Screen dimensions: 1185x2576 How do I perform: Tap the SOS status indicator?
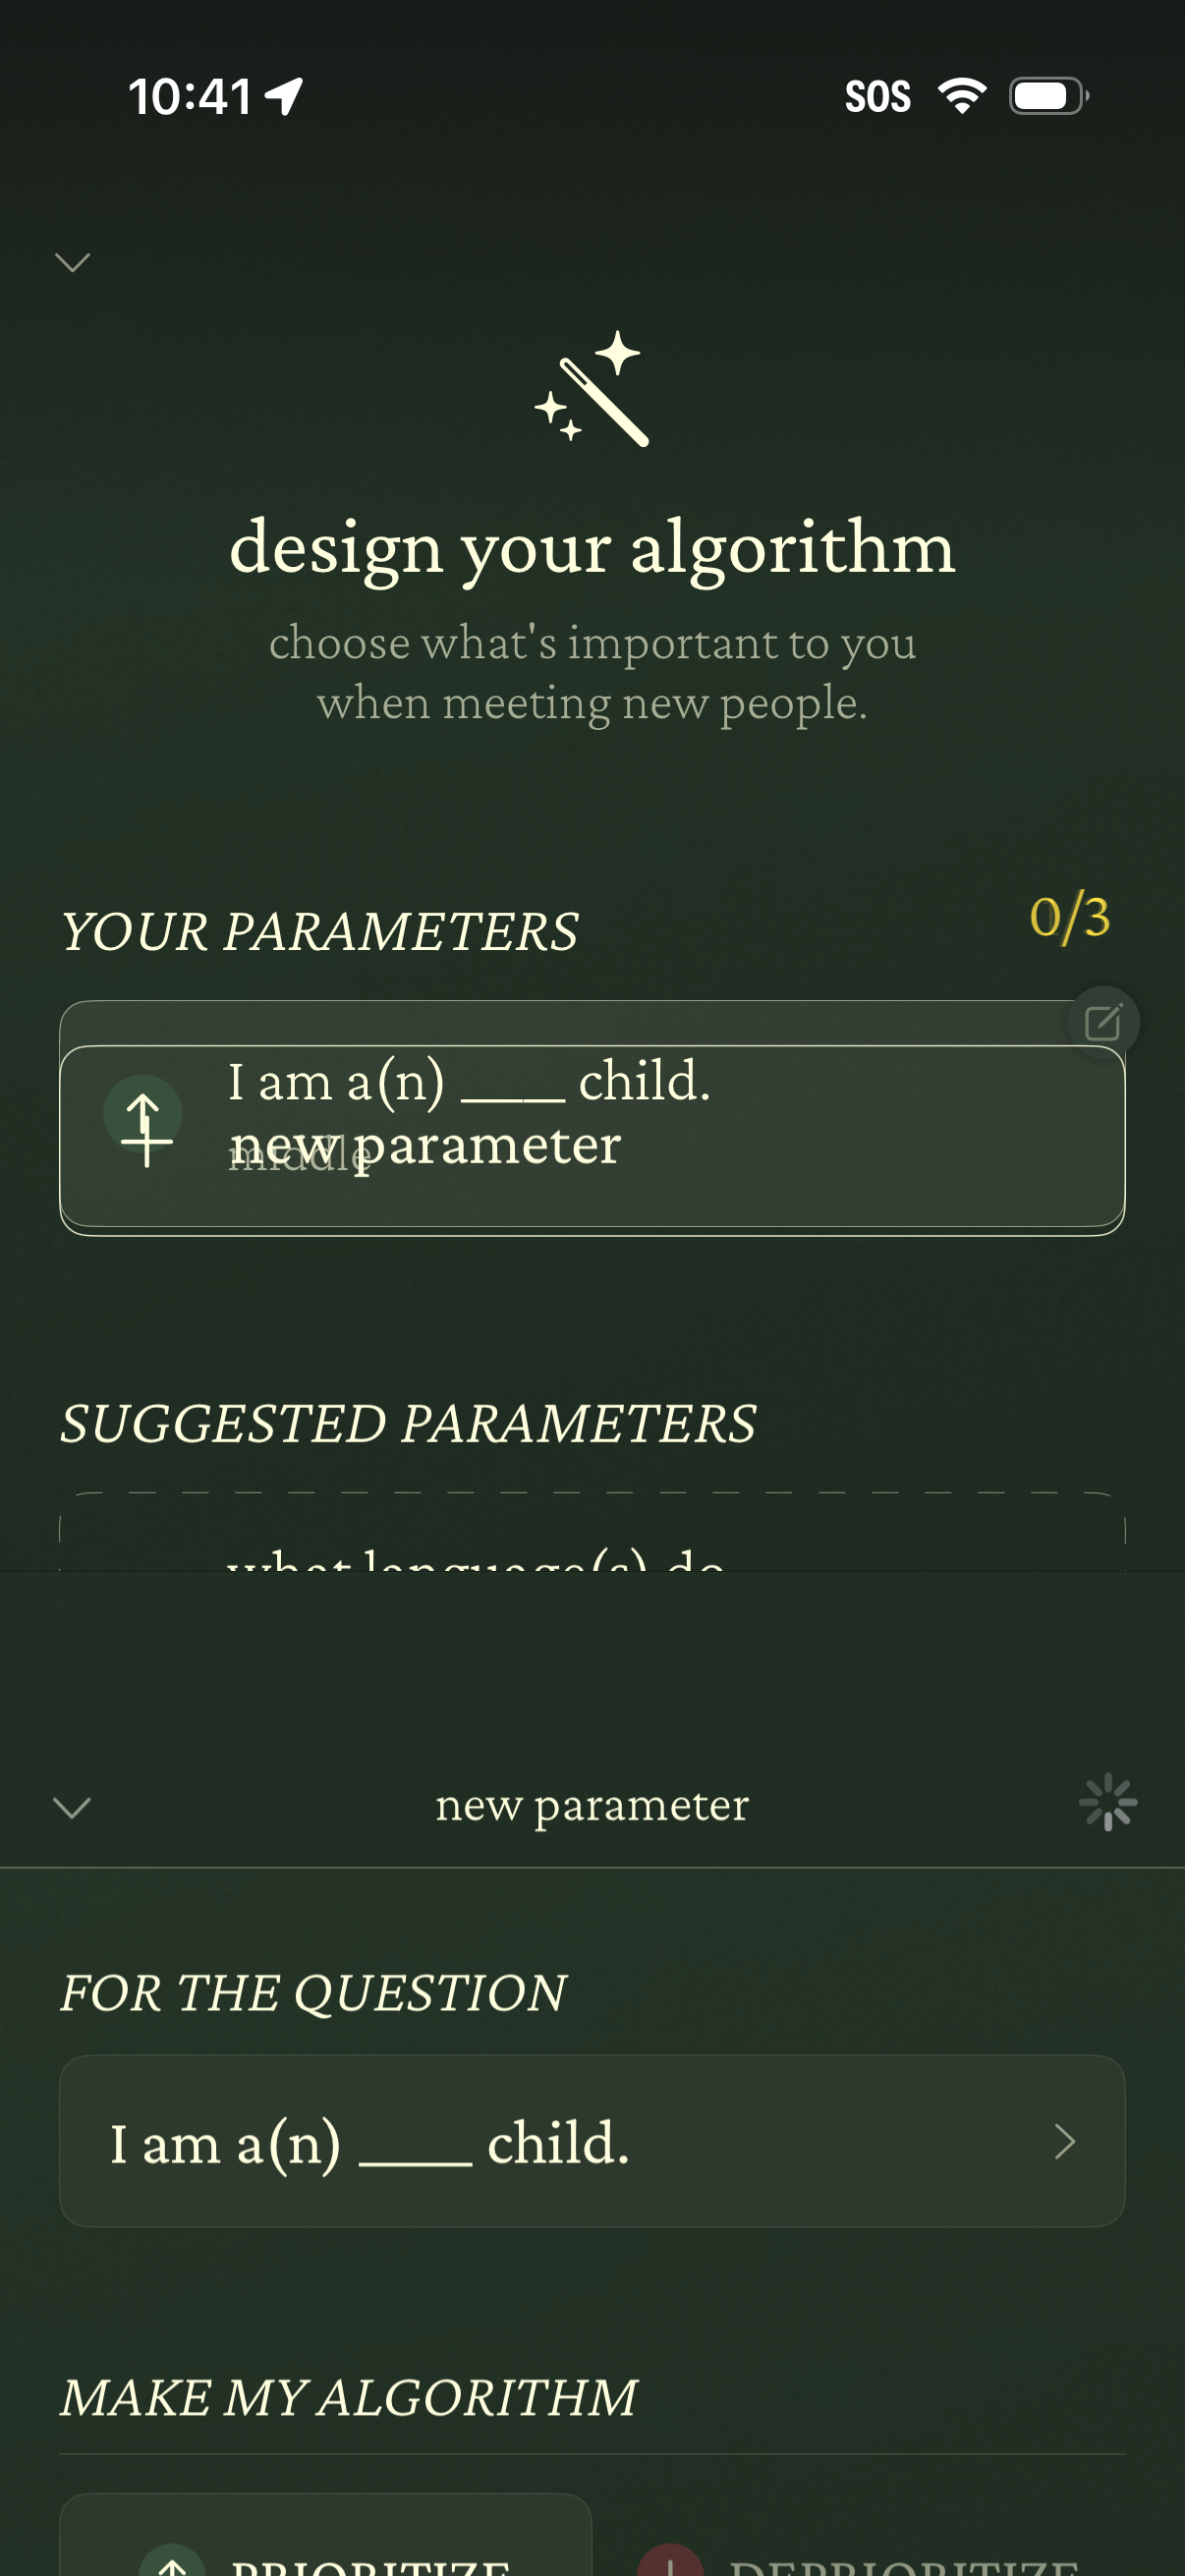[877, 97]
